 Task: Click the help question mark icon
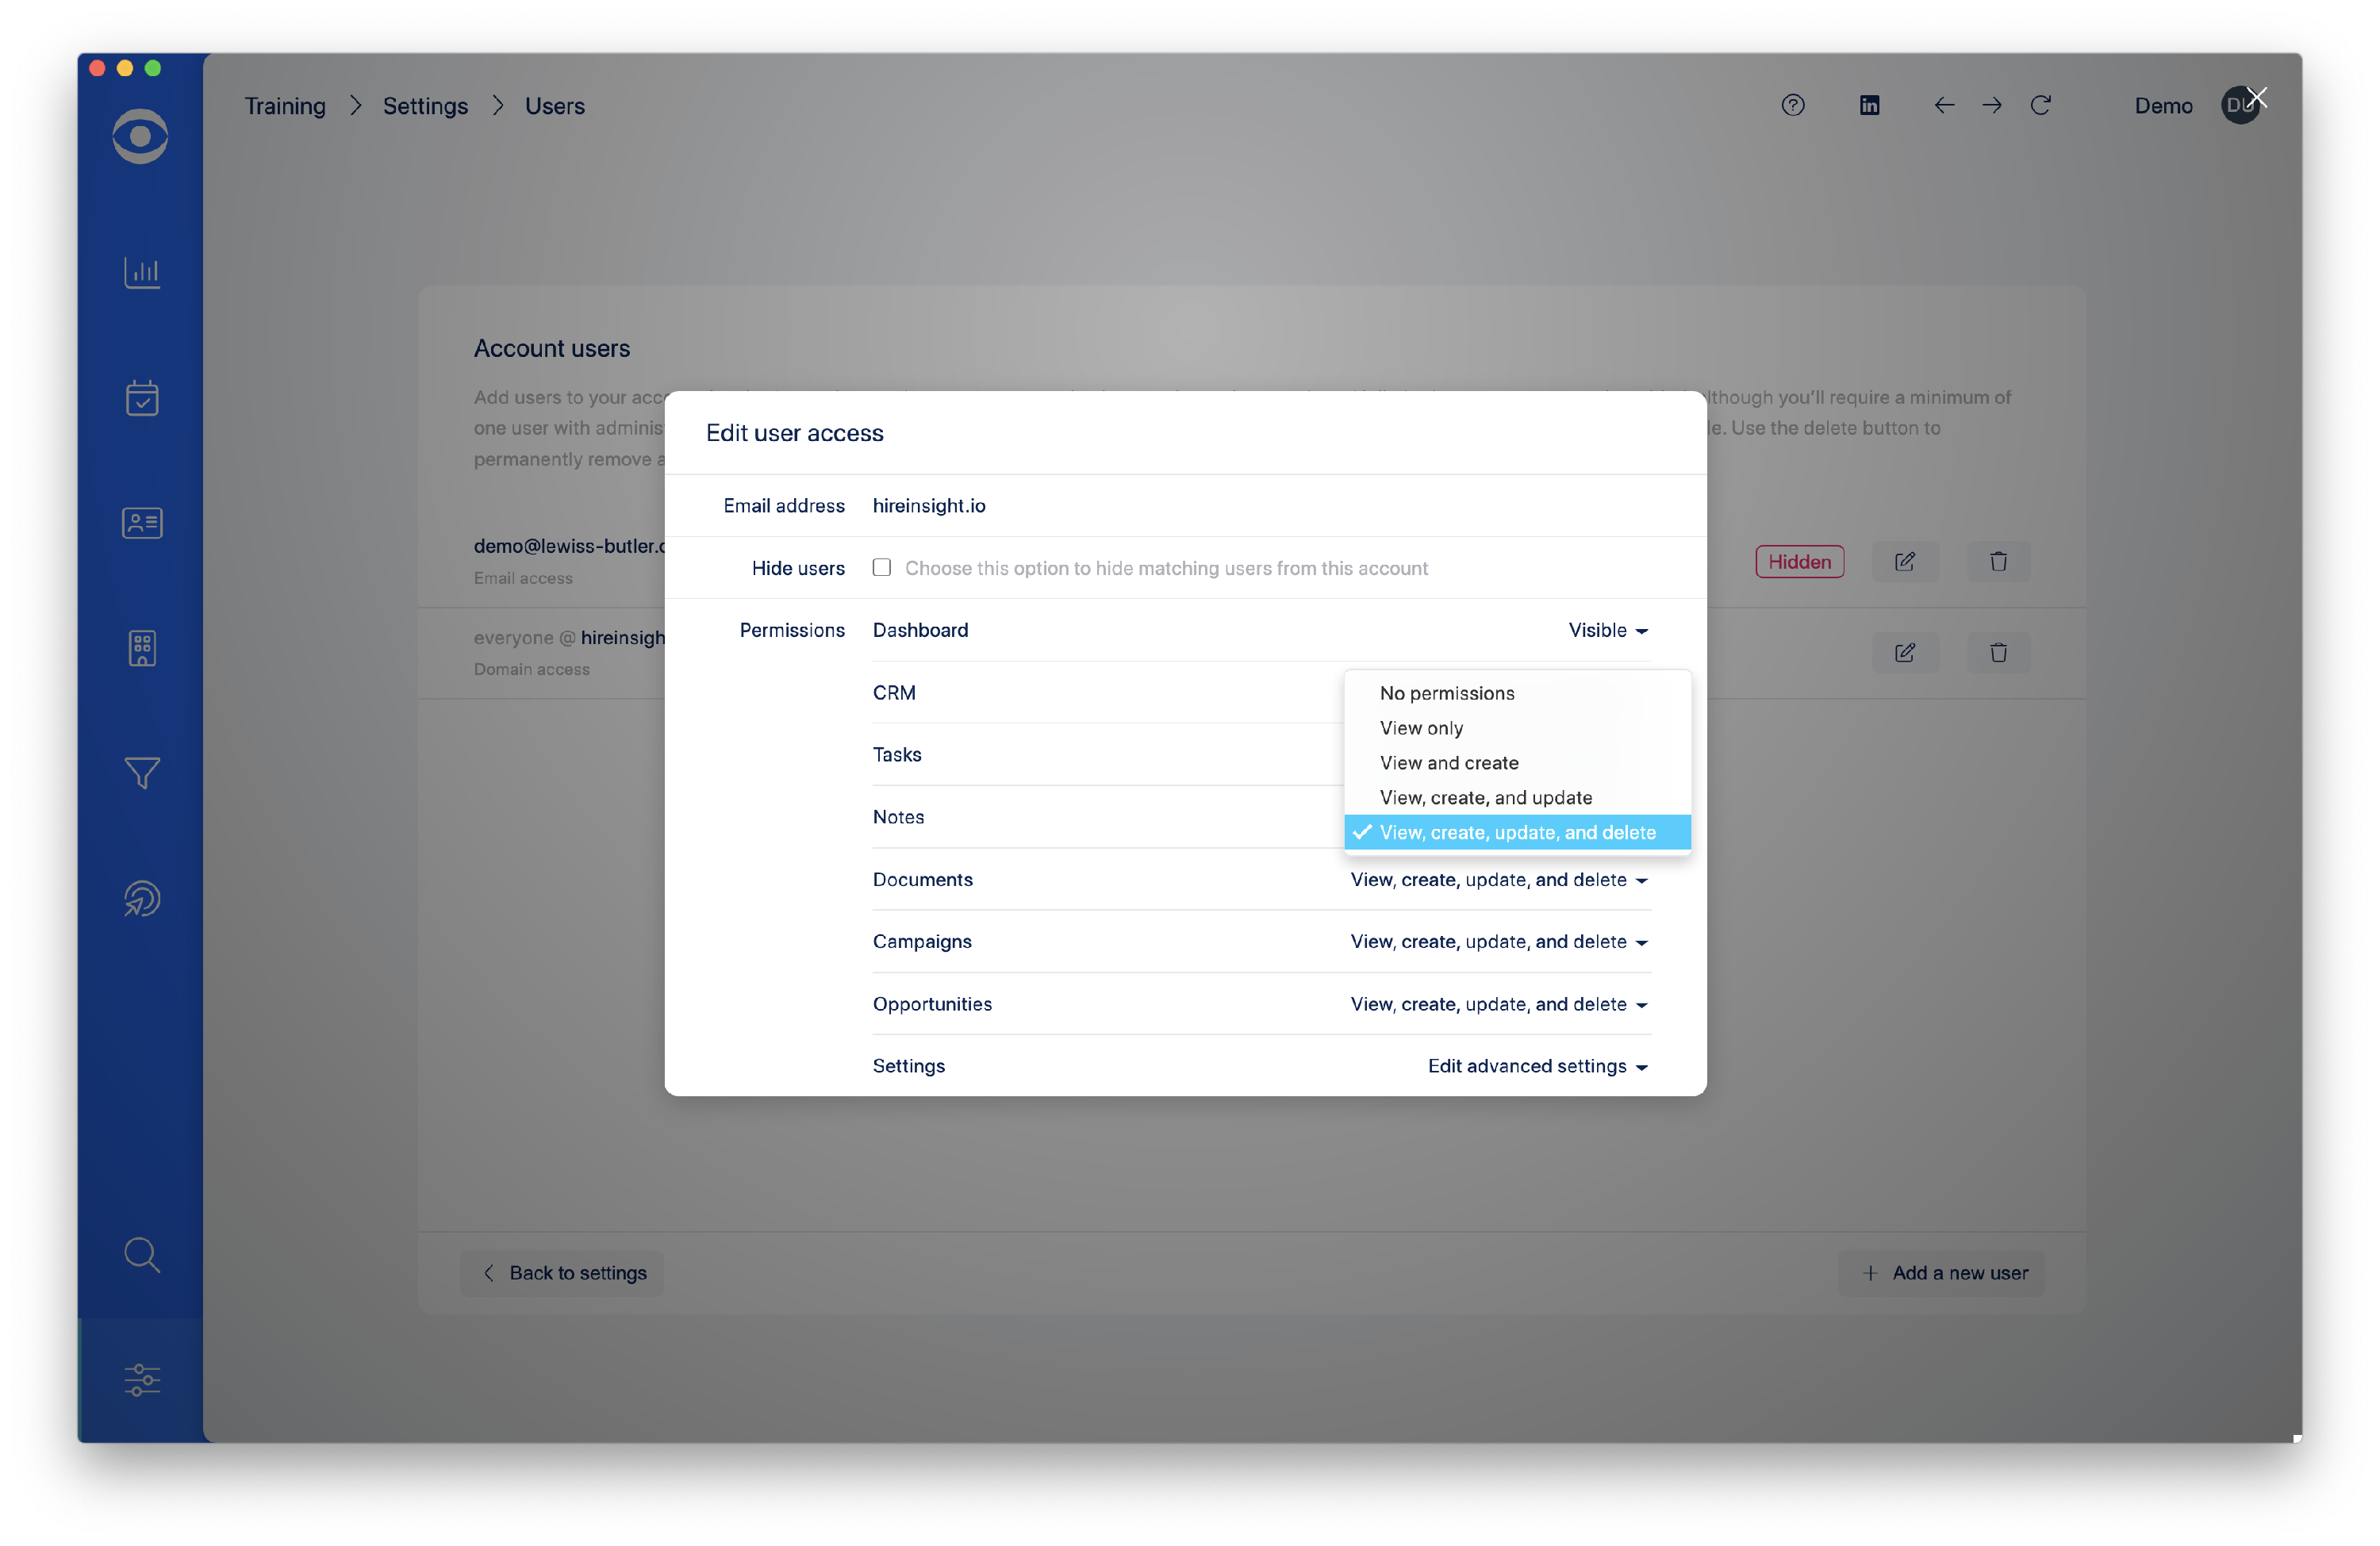(x=1792, y=105)
